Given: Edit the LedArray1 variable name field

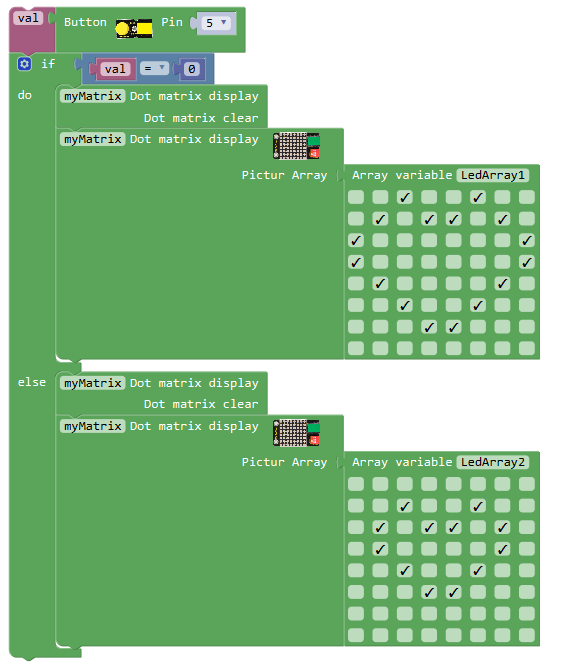Looking at the screenshot, I should tap(493, 175).
